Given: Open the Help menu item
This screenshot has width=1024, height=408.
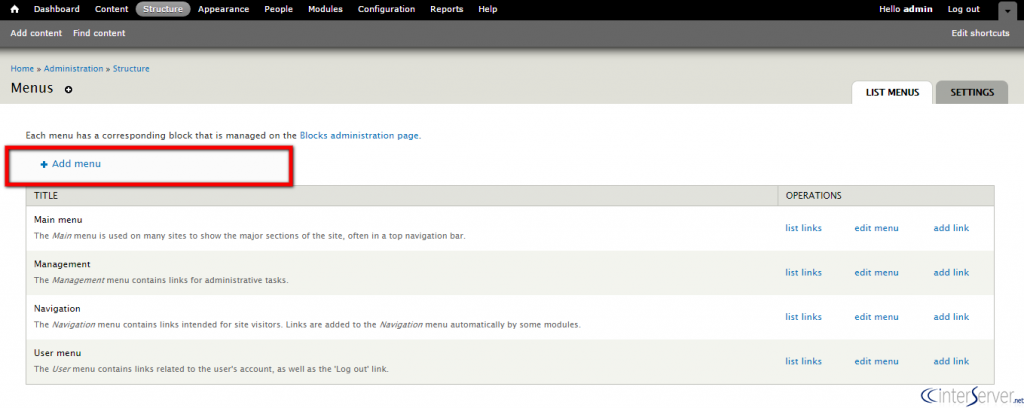Looking at the screenshot, I should pyautogui.click(x=488, y=9).
